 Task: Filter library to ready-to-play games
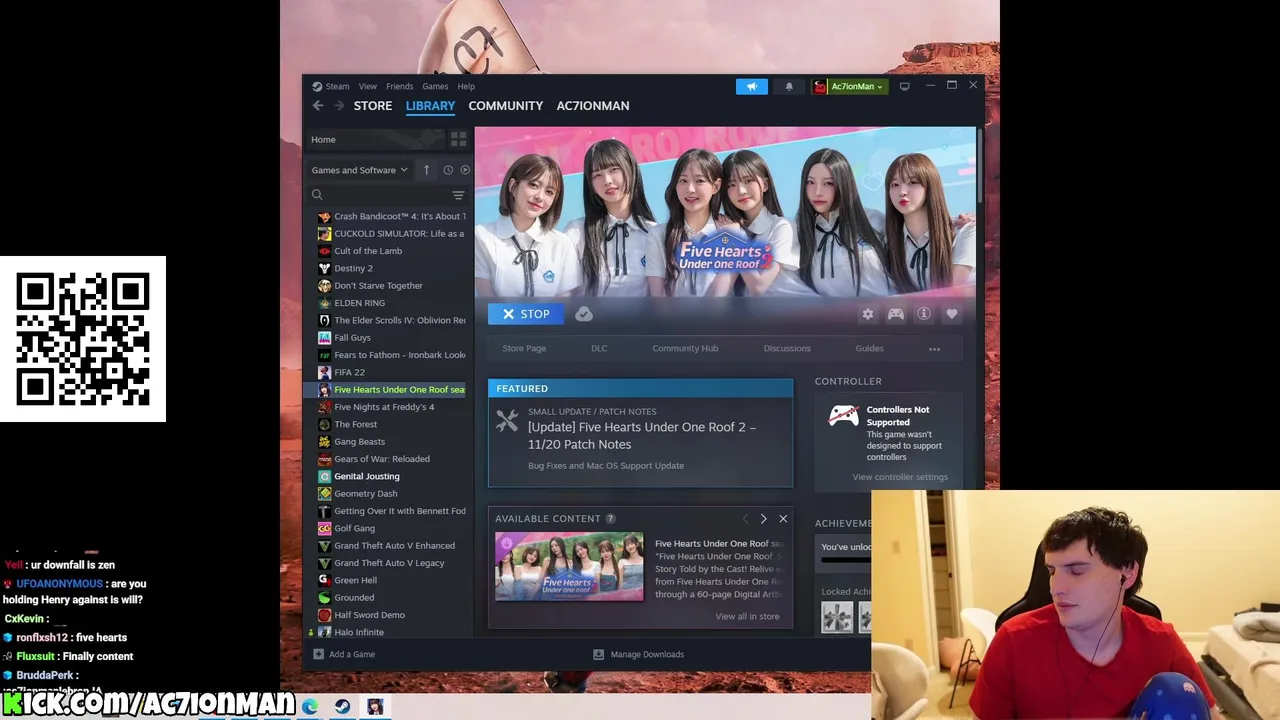pyautogui.click(x=465, y=170)
